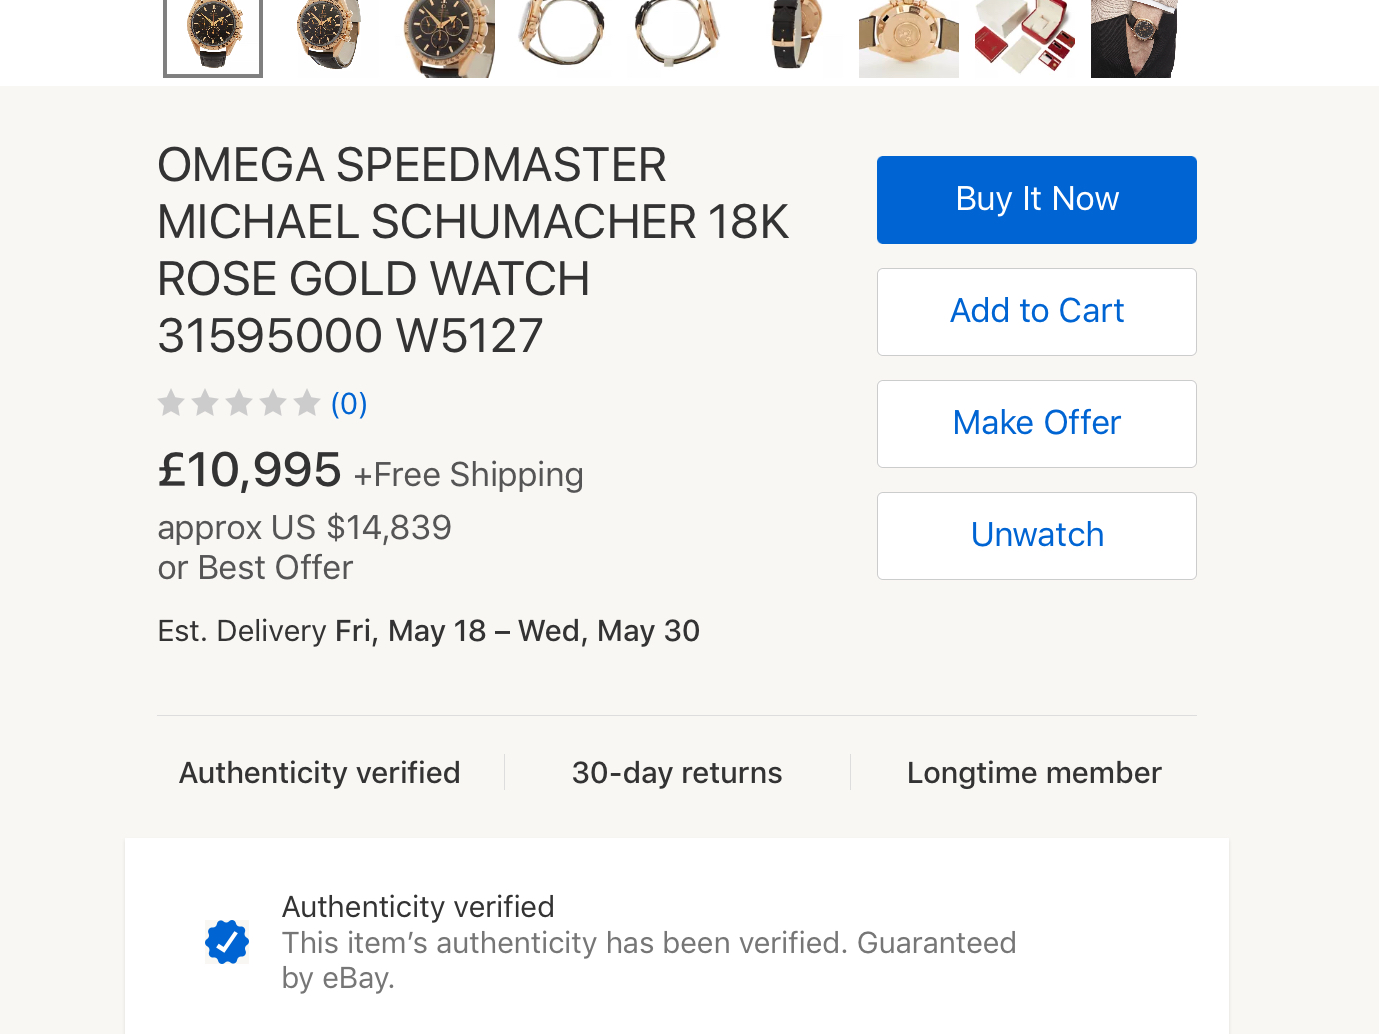The width and height of the screenshot is (1379, 1034).
Task: Open the fourth side-profile strap thumbnail
Action: click(561, 38)
